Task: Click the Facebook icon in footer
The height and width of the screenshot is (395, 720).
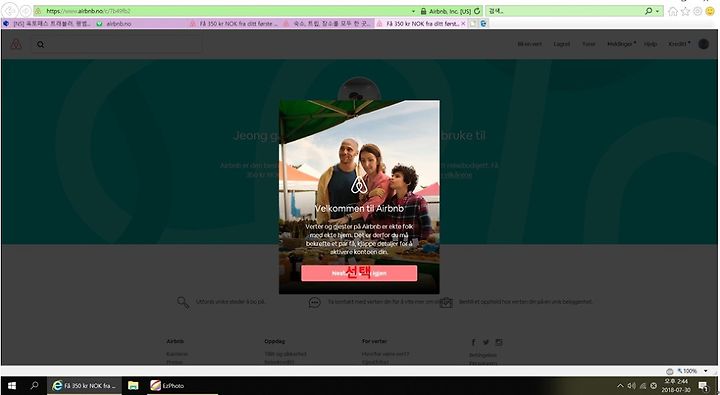Action: (473, 342)
